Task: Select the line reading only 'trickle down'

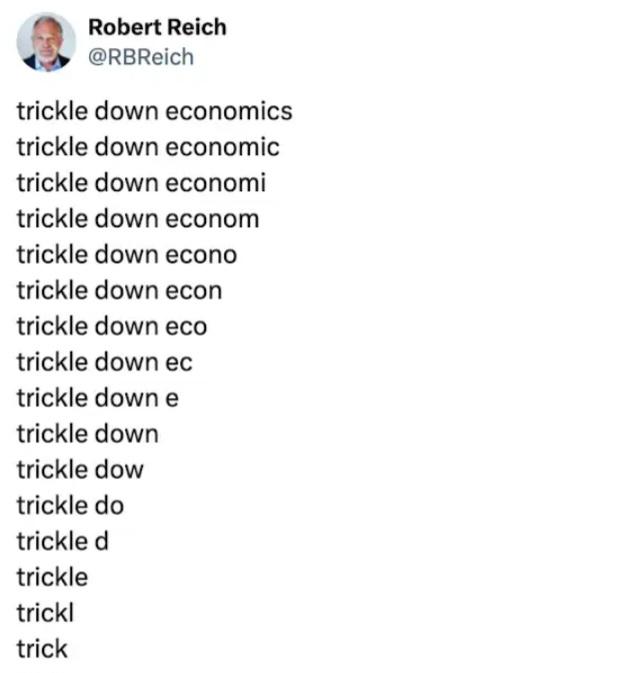Action: click(x=87, y=434)
